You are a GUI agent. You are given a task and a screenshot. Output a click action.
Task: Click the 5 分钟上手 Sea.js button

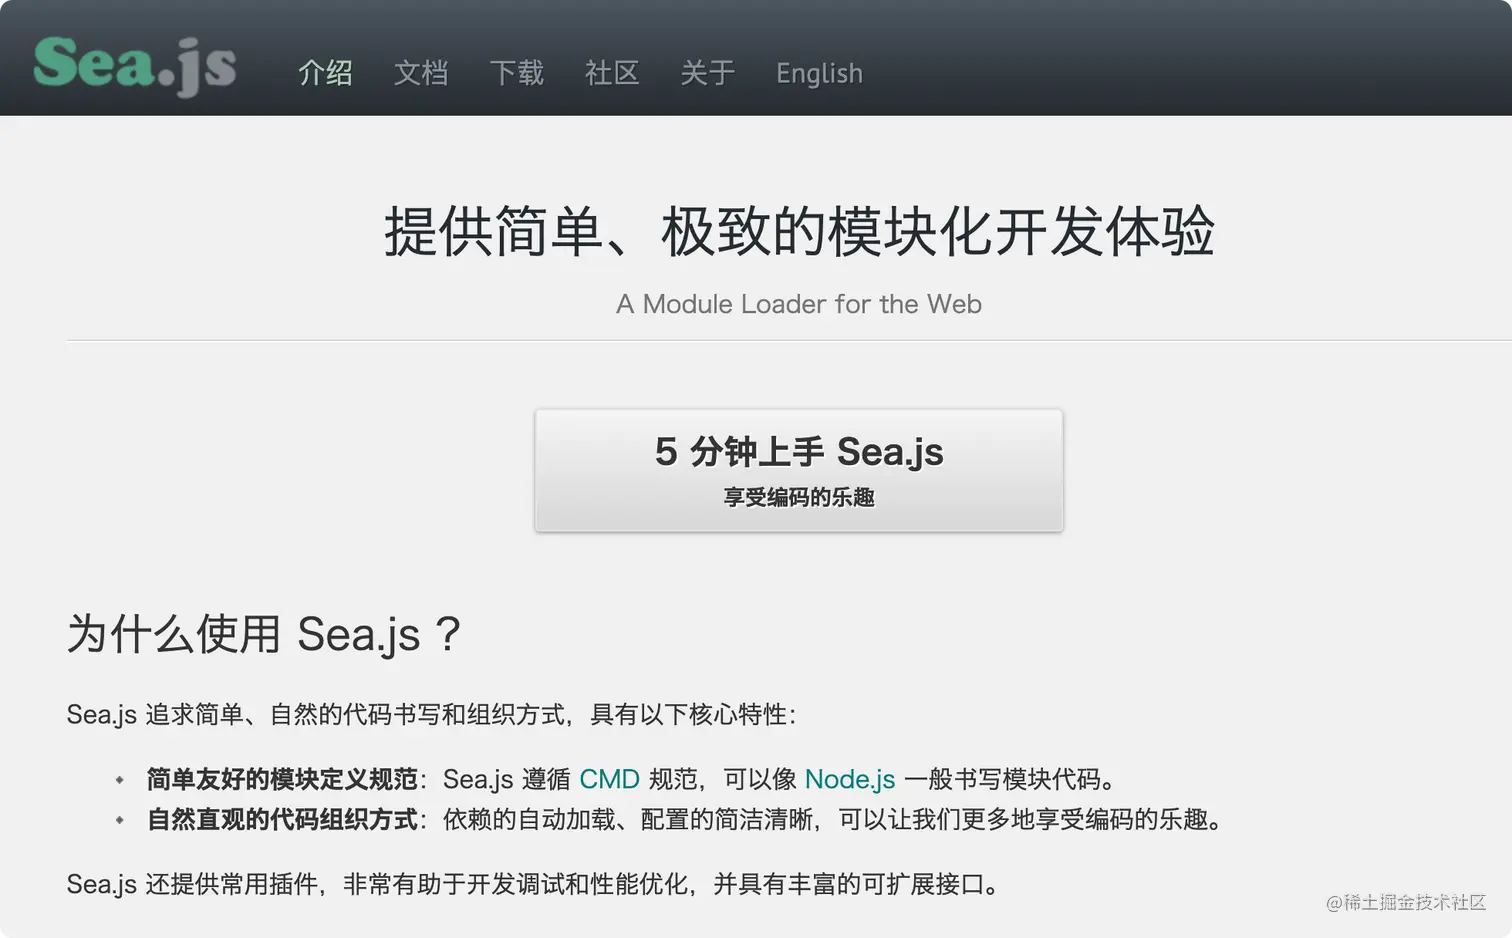click(x=799, y=470)
